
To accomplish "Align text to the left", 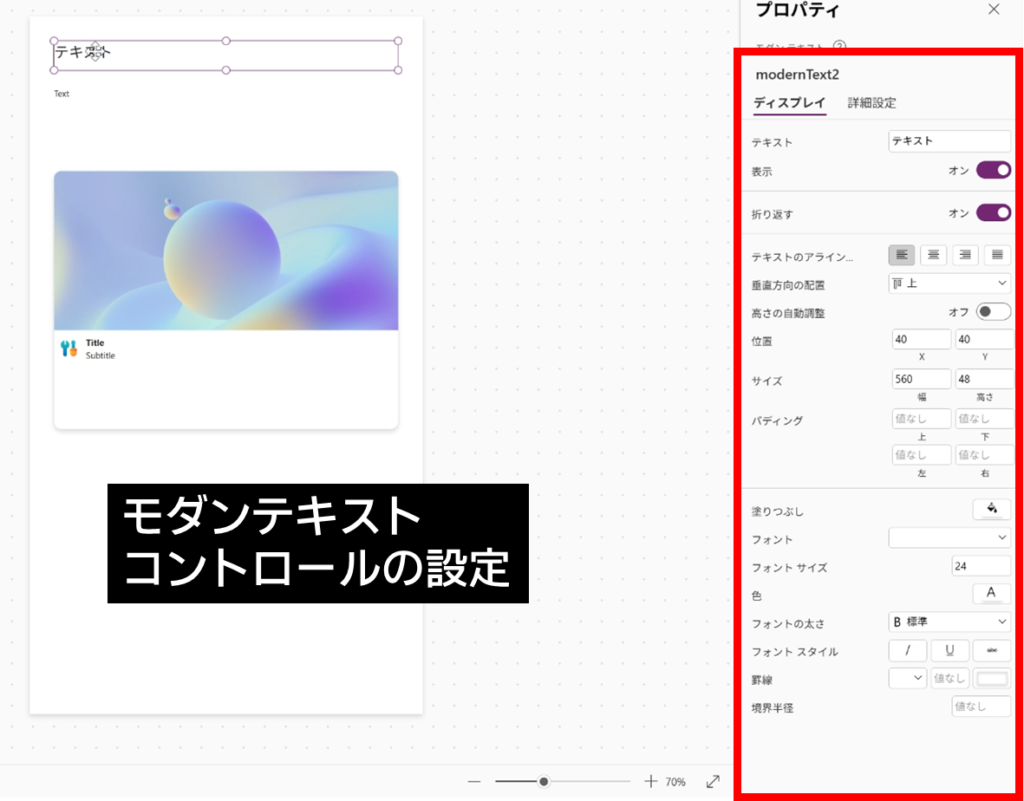I will tap(901, 256).
